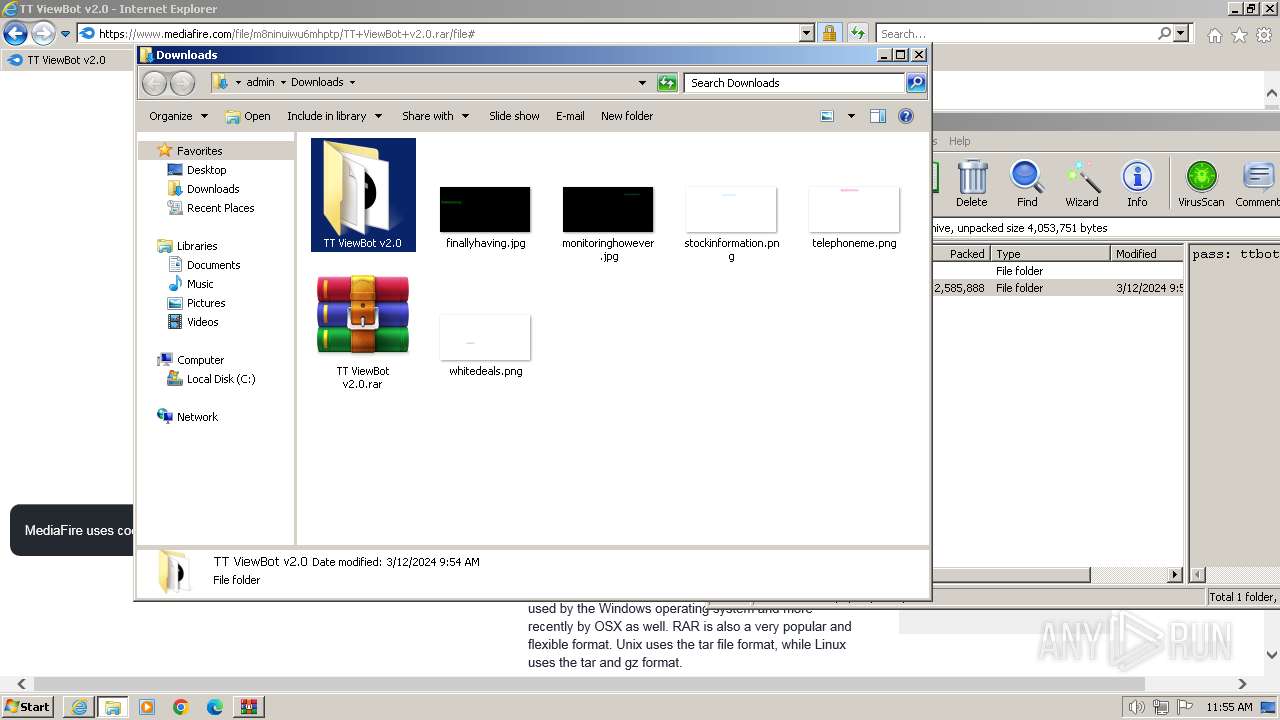Open the Pictures library

pos(206,303)
